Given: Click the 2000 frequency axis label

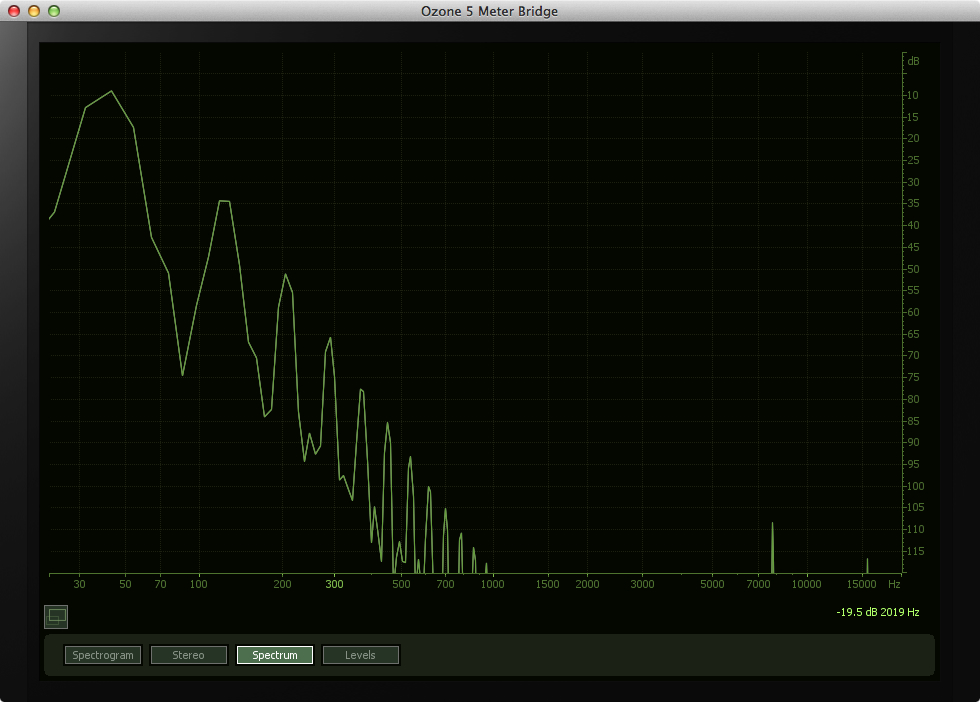Looking at the screenshot, I should [587, 584].
